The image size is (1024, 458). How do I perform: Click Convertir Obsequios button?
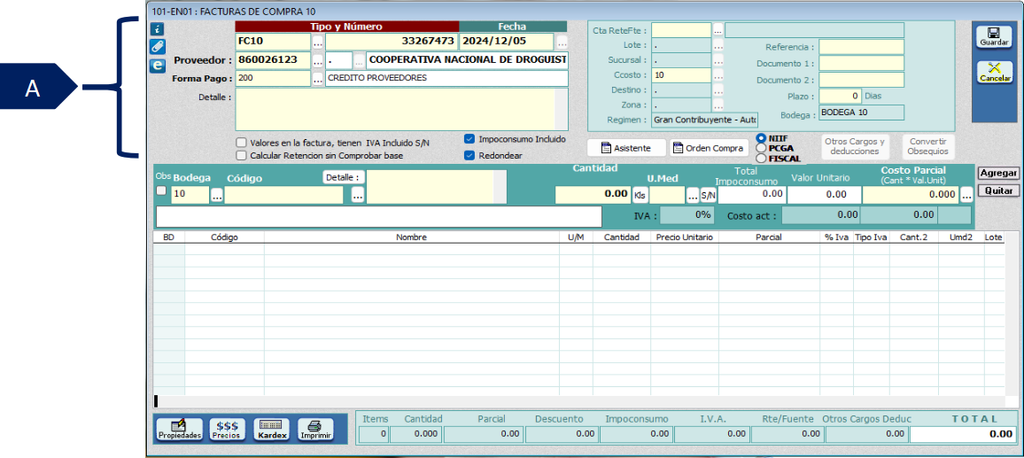click(927, 146)
